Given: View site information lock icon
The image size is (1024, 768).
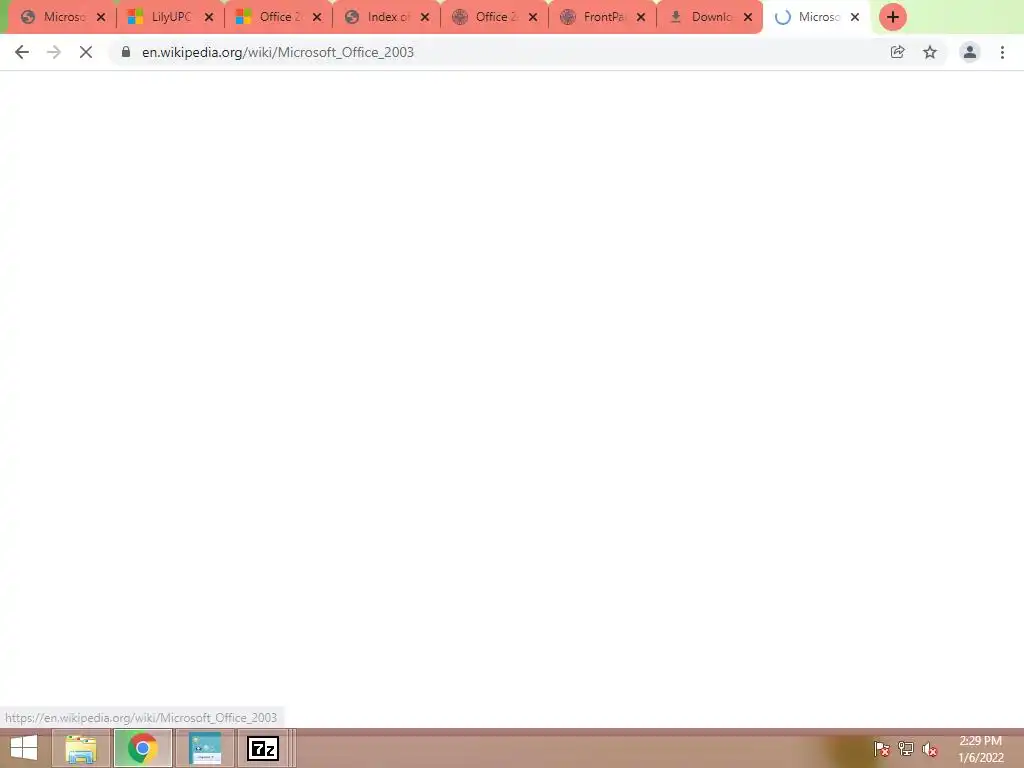Looking at the screenshot, I should tap(126, 52).
